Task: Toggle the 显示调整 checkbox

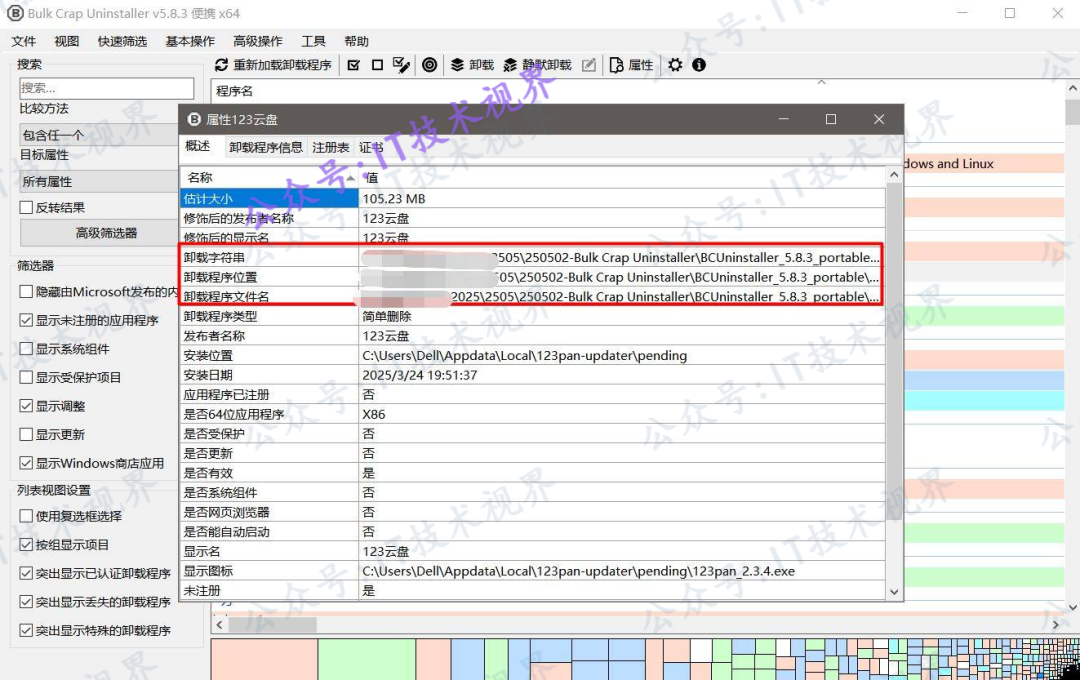Action: pos(26,406)
